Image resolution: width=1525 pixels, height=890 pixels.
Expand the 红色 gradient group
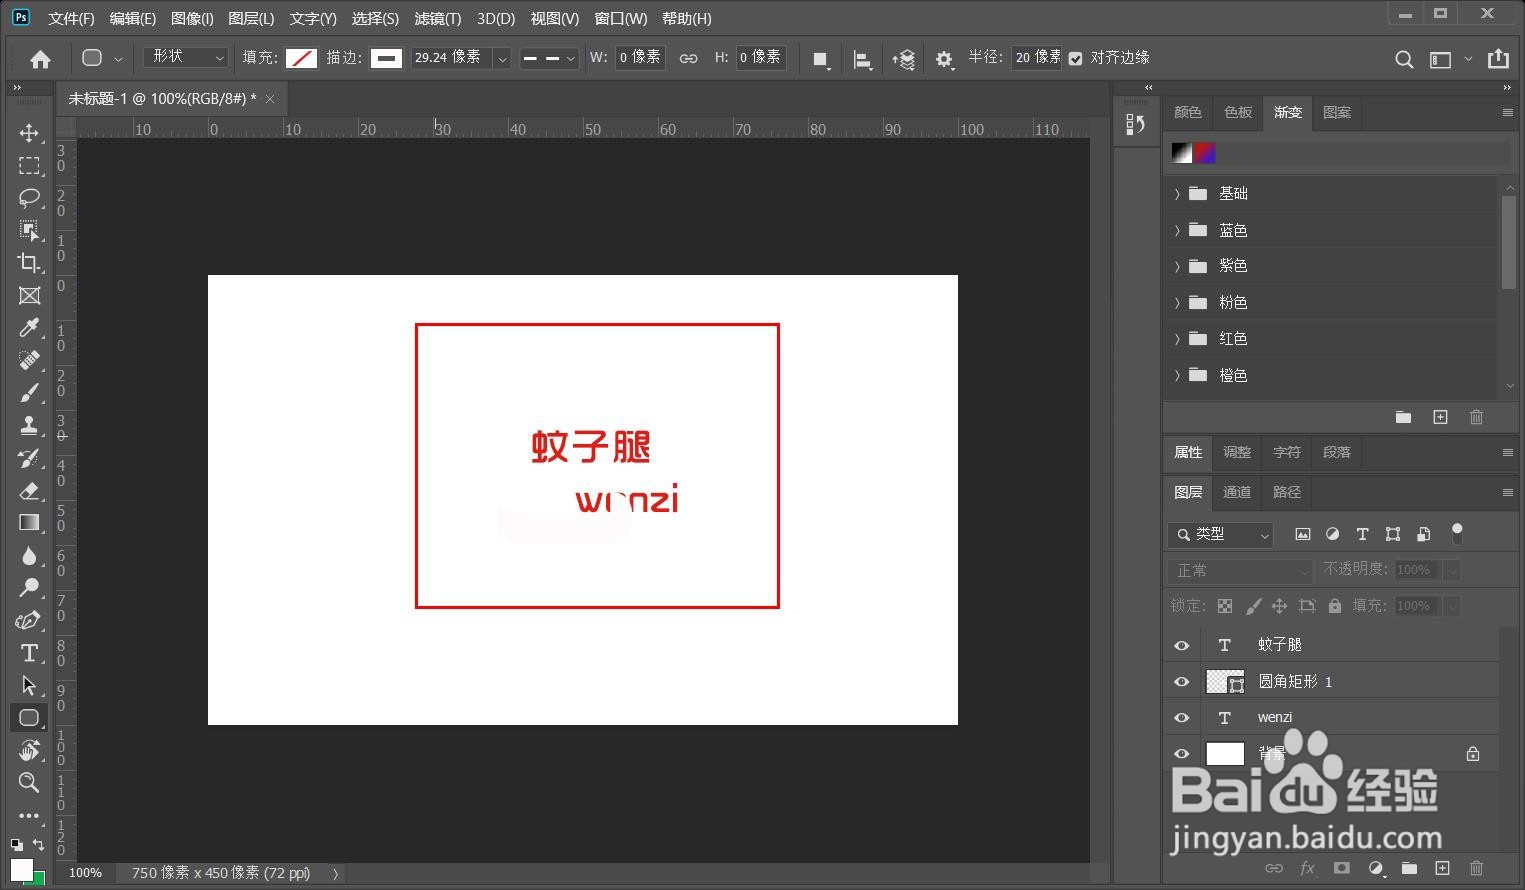[1177, 338]
